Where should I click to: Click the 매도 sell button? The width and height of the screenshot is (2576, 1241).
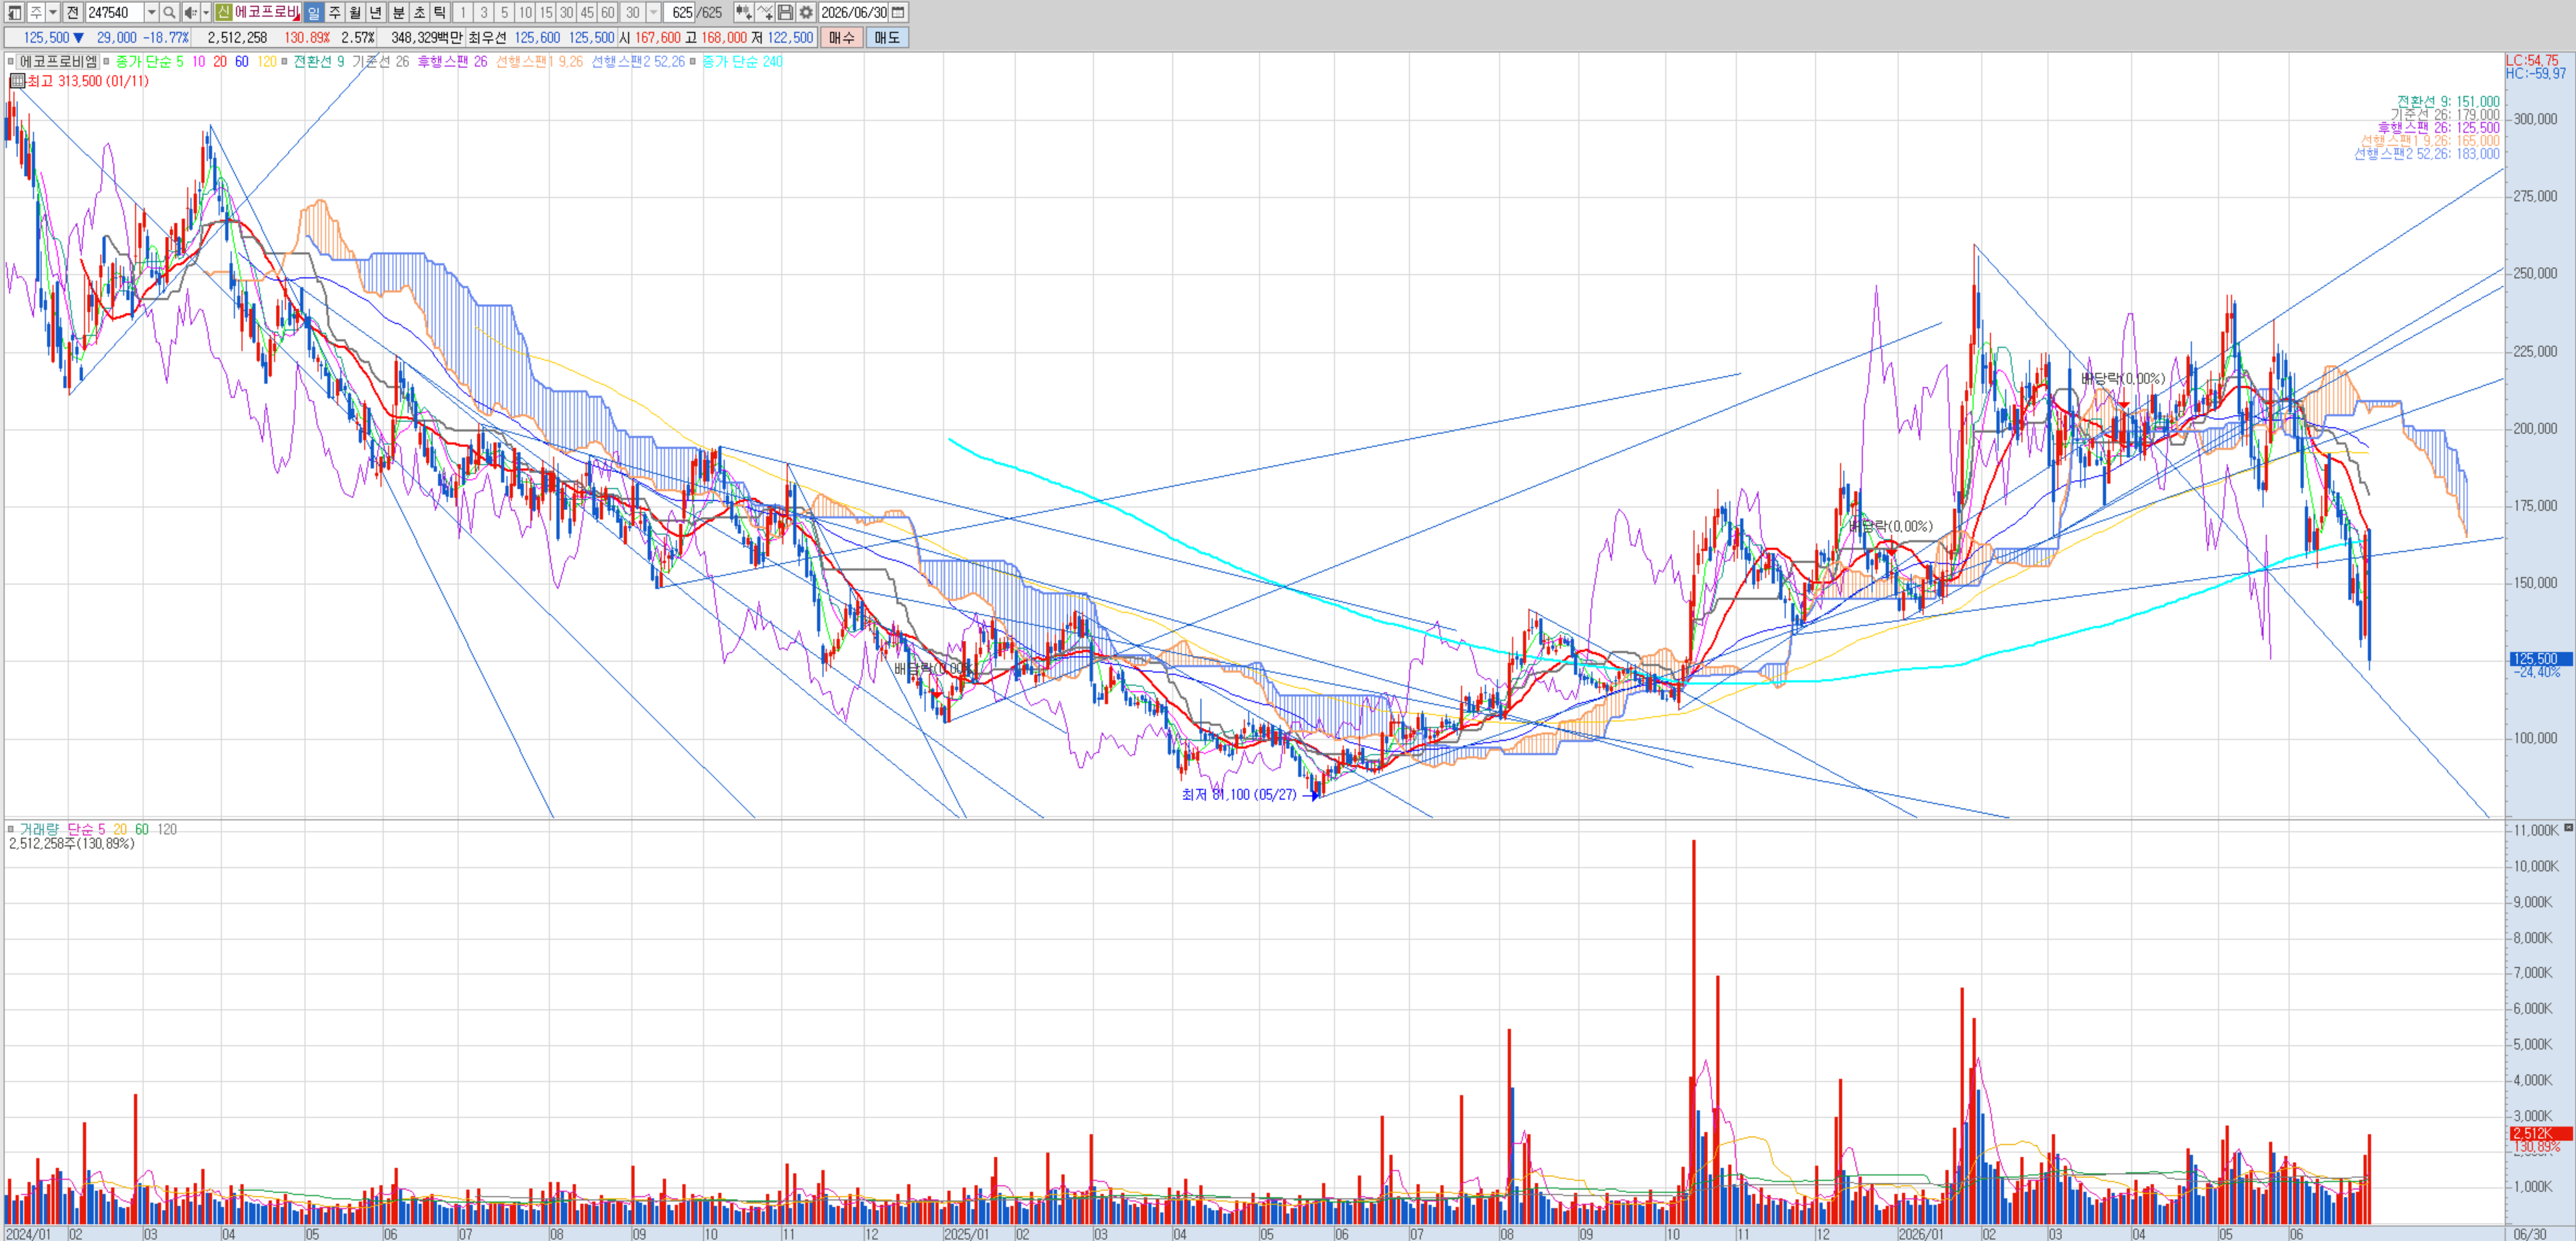887,38
